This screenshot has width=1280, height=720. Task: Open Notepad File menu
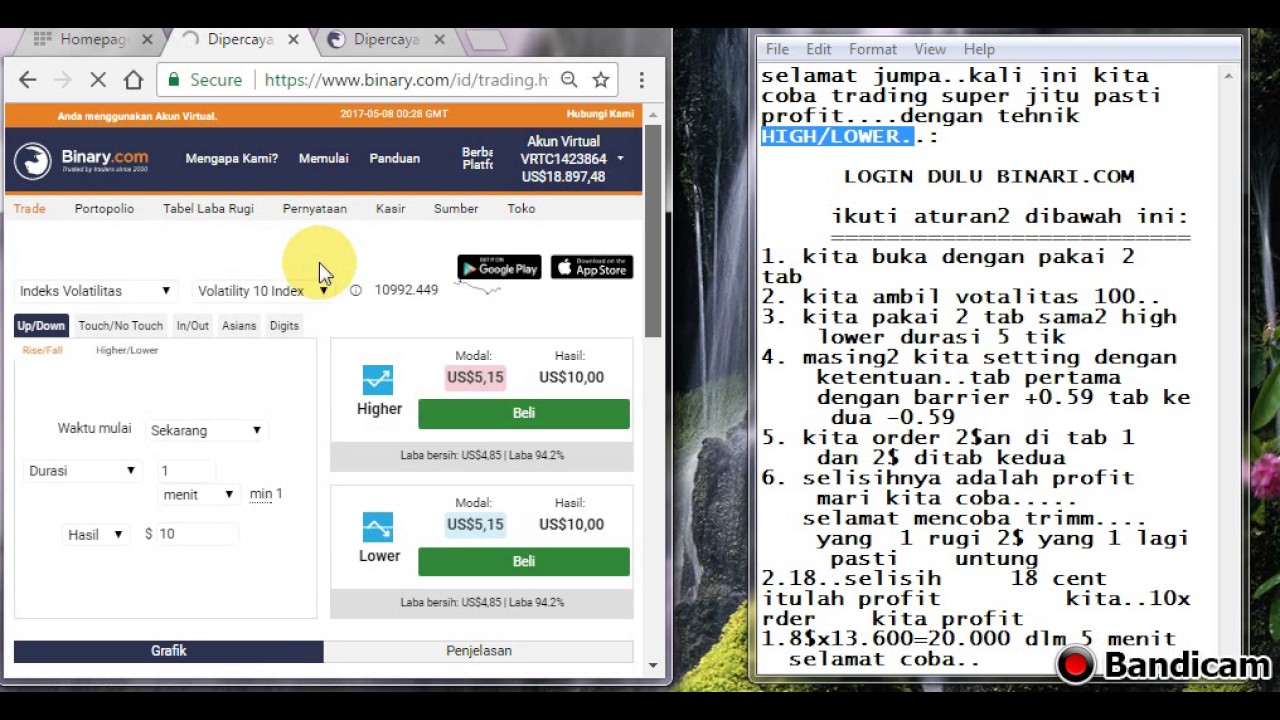777,49
